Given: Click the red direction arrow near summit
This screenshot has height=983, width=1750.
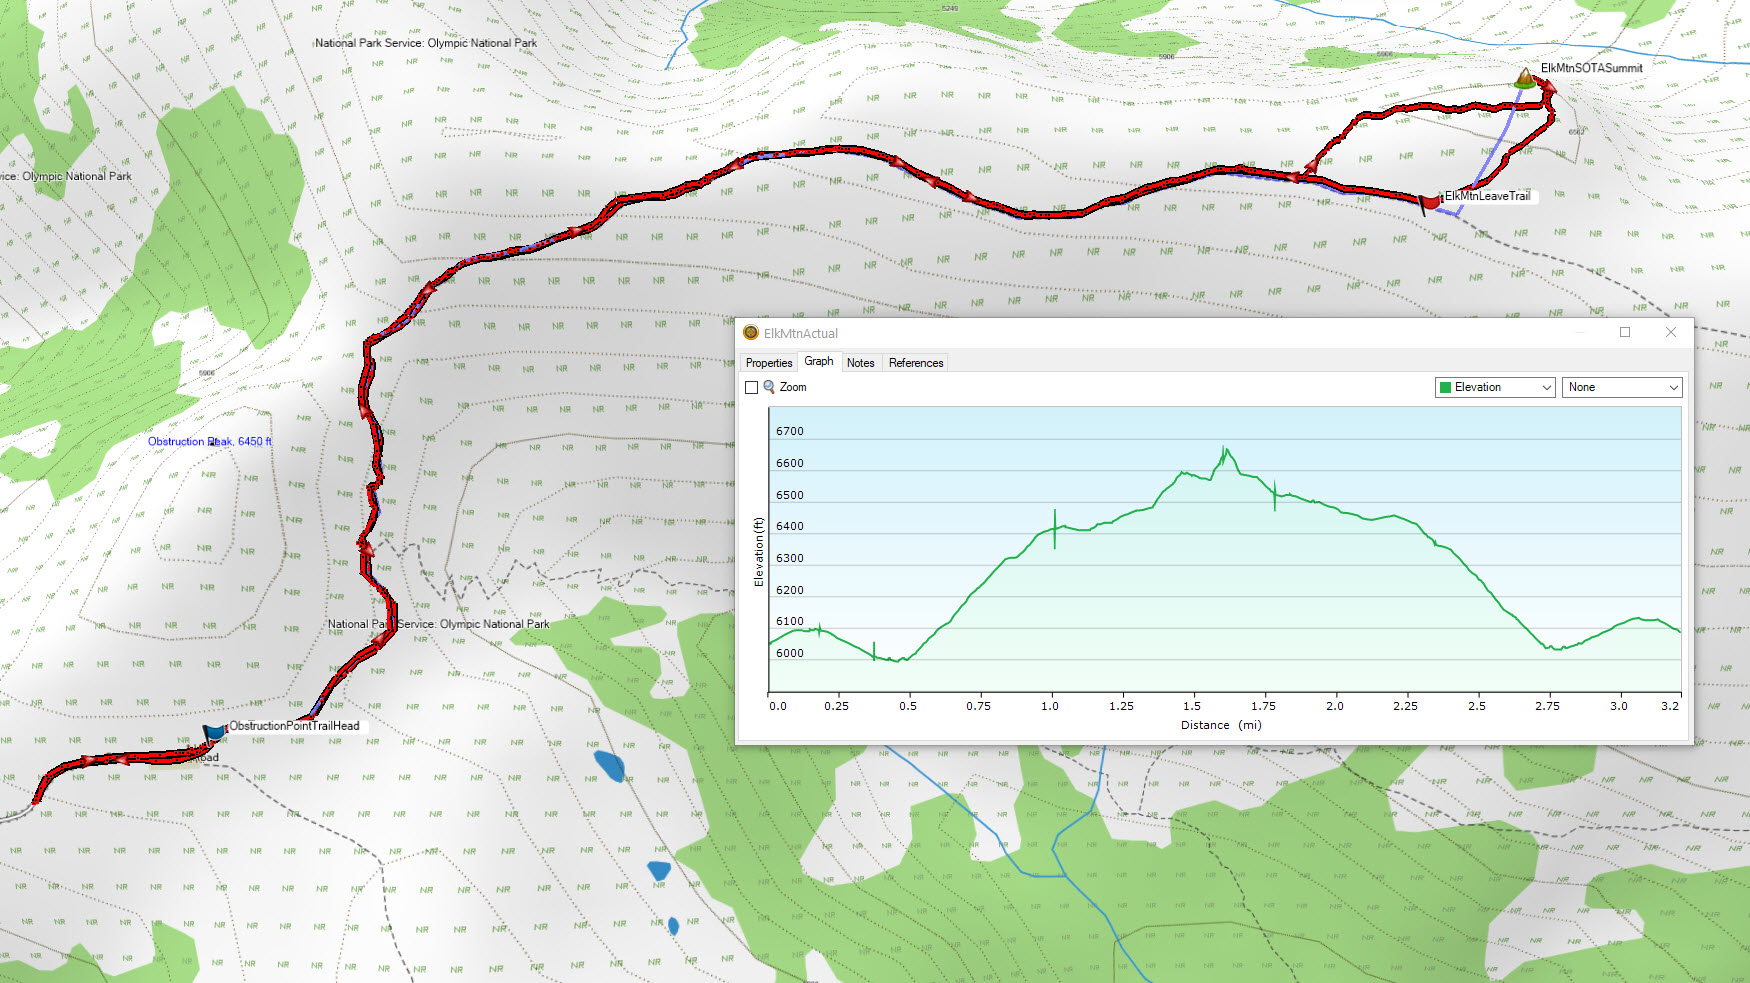Looking at the screenshot, I should (1548, 89).
